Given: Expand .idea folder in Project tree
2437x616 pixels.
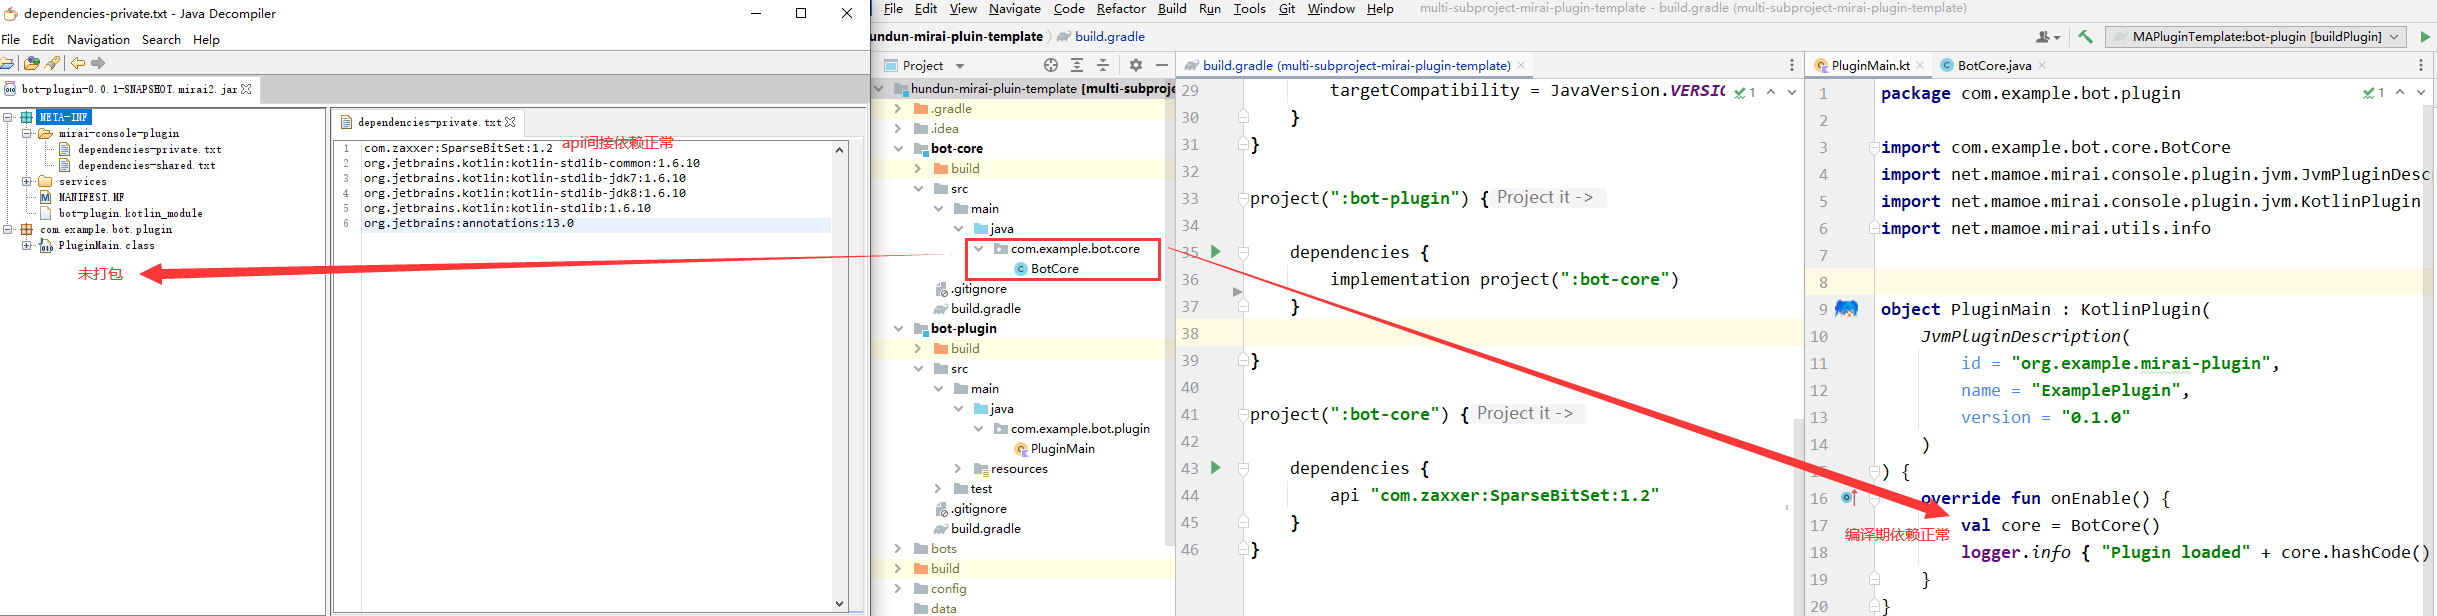Looking at the screenshot, I should 898,129.
